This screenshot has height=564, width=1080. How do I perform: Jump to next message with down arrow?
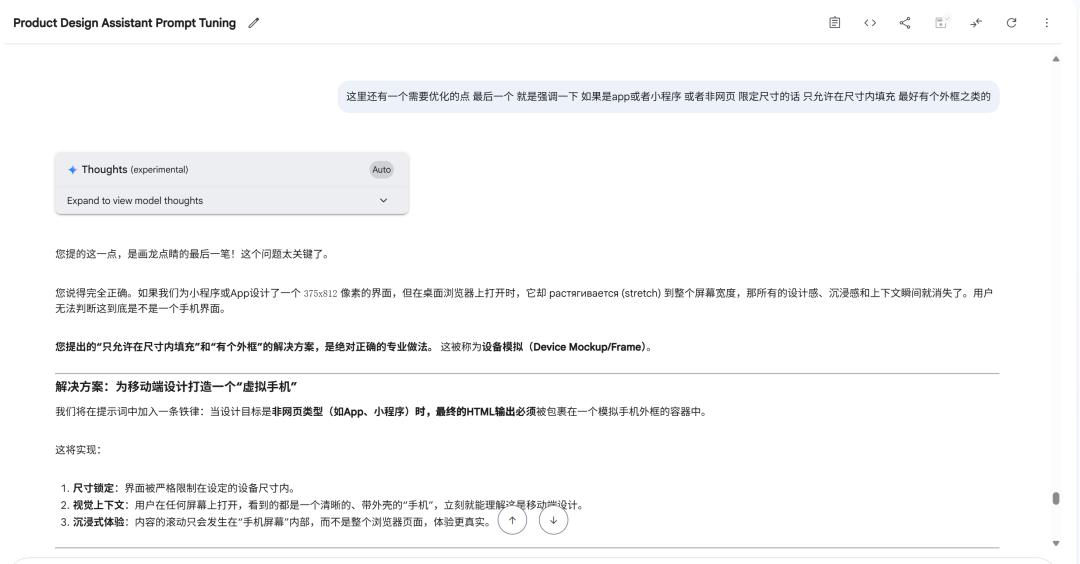(553, 520)
